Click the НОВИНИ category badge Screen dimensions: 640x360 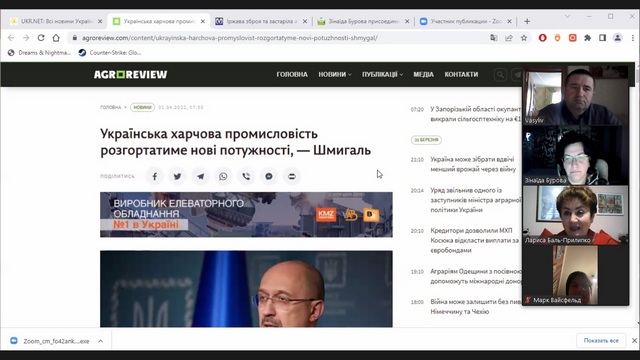click(x=142, y=107)
